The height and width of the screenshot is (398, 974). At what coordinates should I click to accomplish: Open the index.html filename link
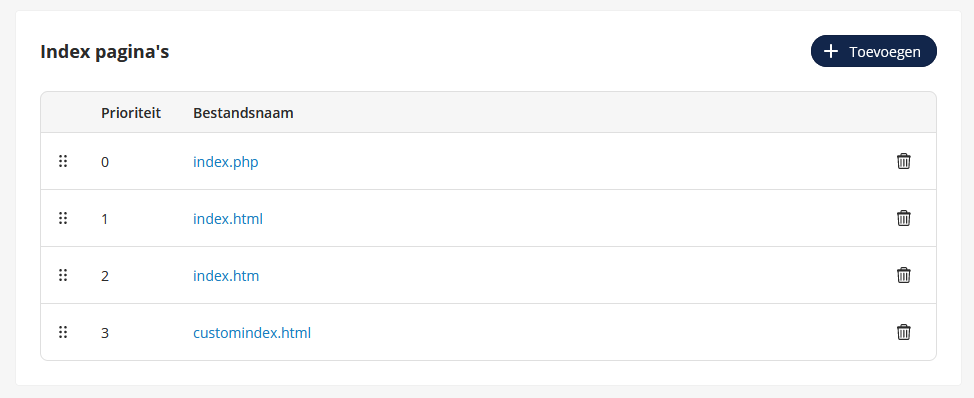point(228,219)
